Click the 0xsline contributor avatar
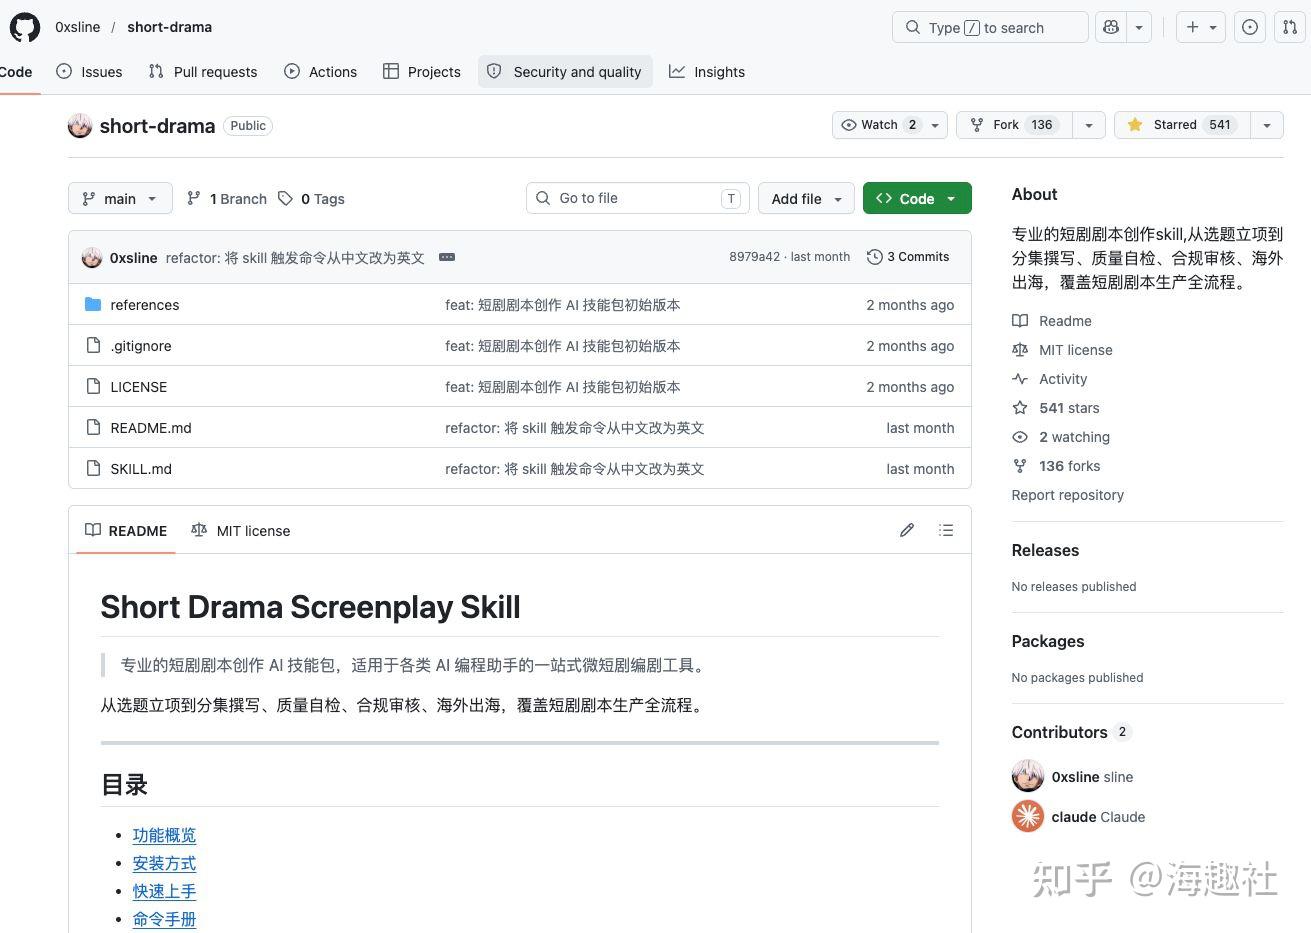1311x933 pixels. click(x=1028, y=776)
